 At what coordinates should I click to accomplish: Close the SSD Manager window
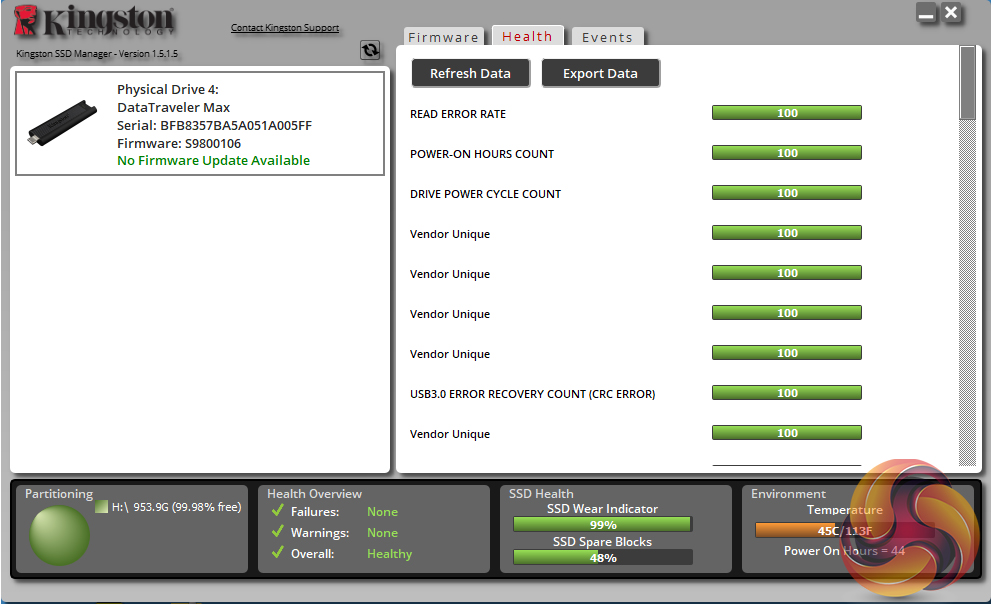951,13
